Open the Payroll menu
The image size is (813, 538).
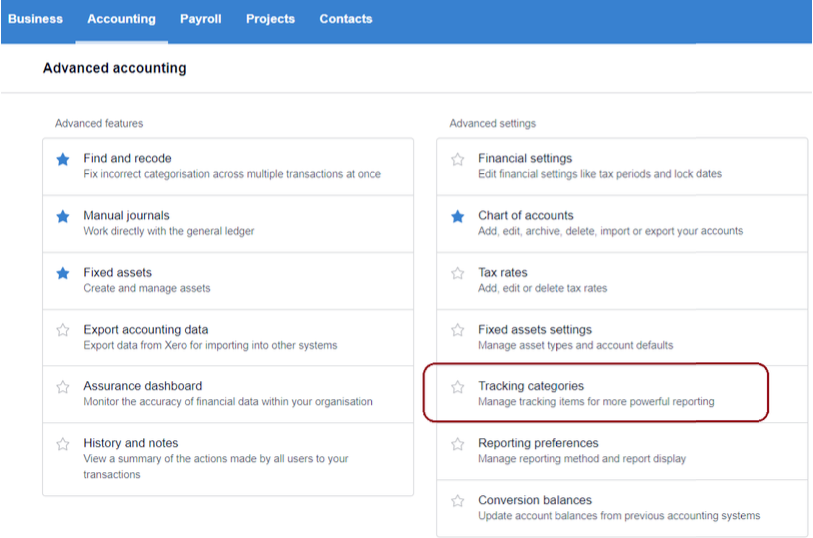(x=201, y=19)
